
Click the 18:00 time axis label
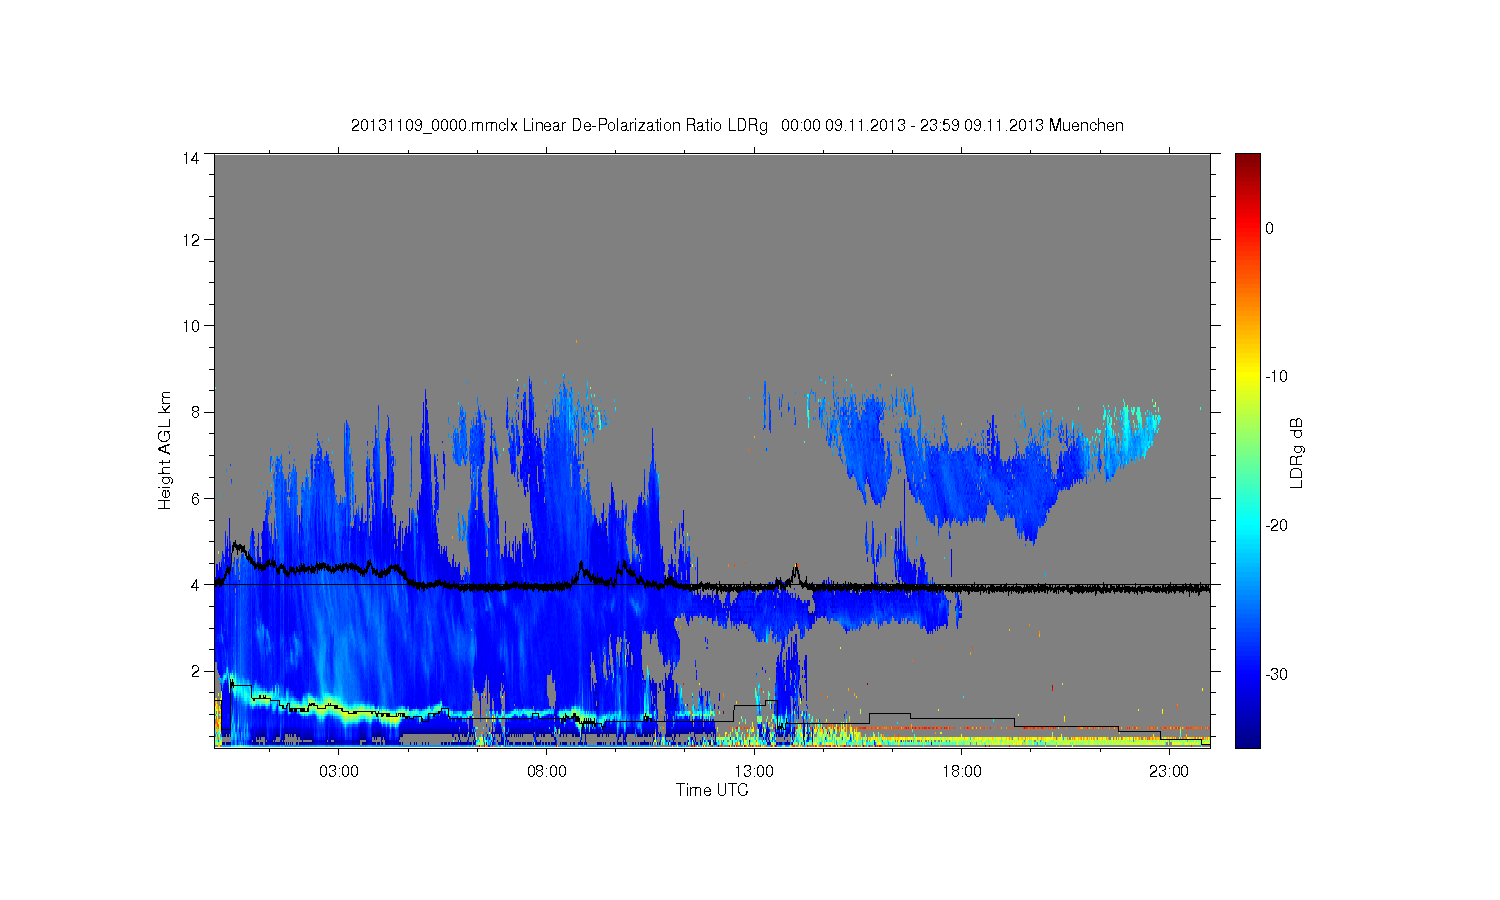click(961, 772)
